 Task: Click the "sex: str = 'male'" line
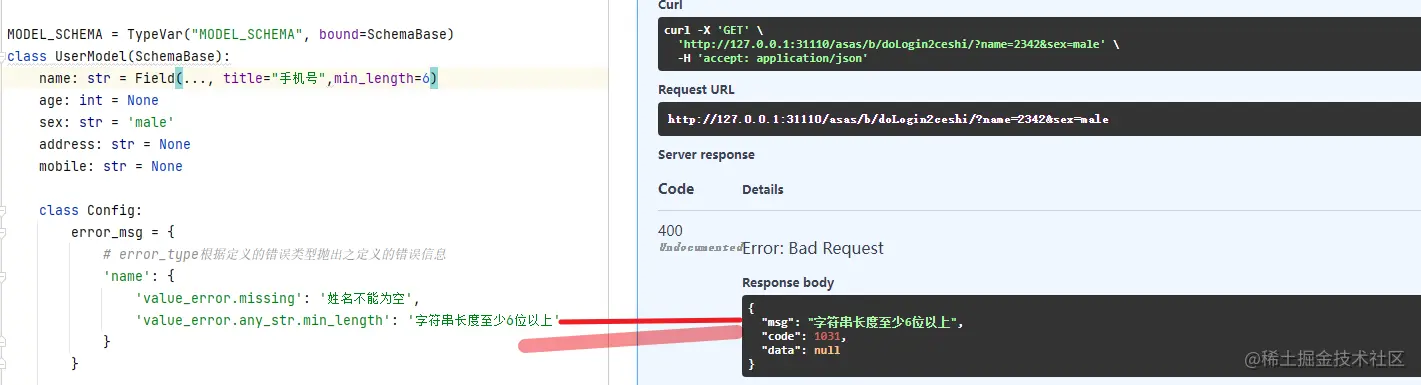(x=107, y=122)
